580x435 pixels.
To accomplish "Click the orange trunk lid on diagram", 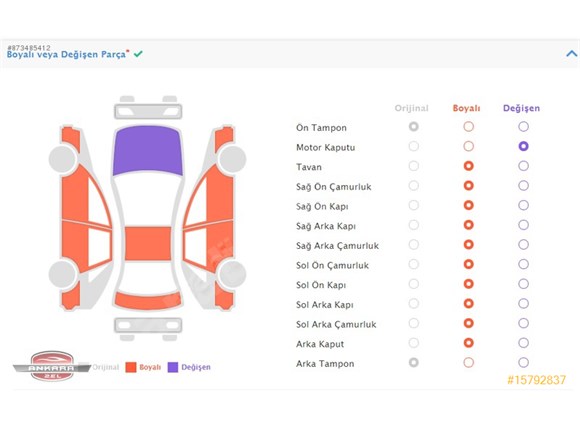I will coord(148,301).
